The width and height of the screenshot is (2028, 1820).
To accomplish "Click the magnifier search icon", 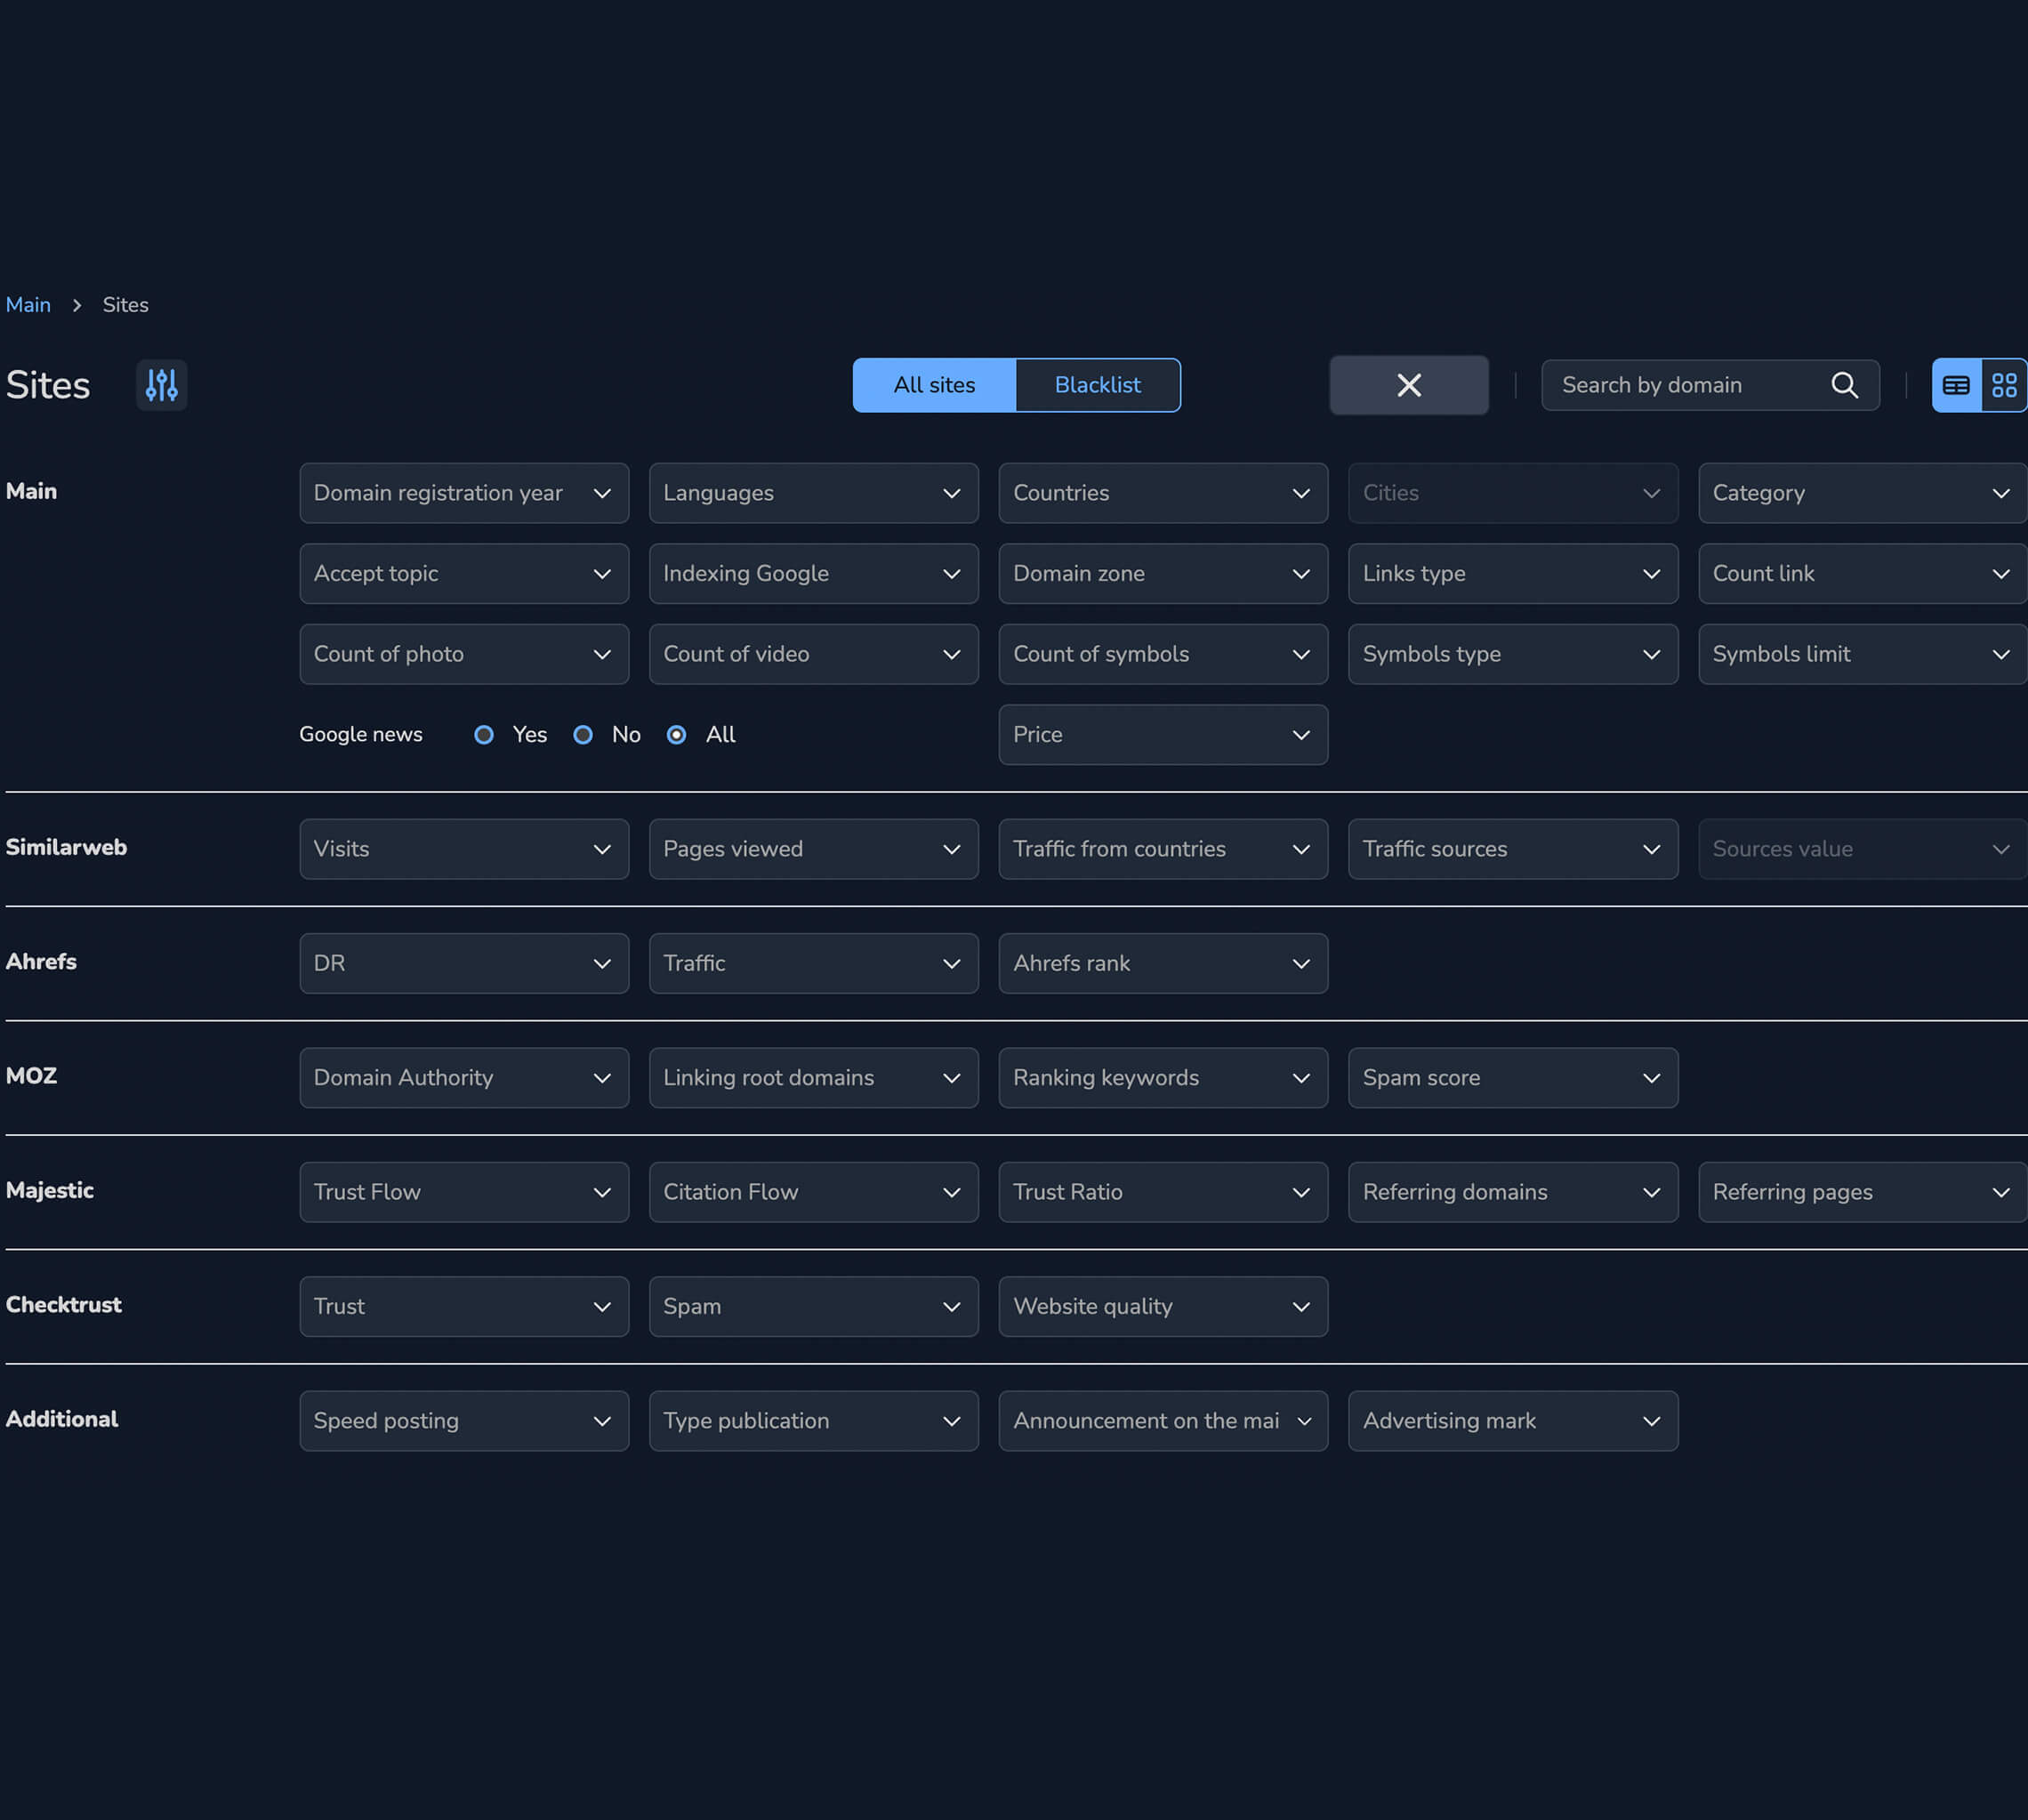I will click(x=1844, y=385).
